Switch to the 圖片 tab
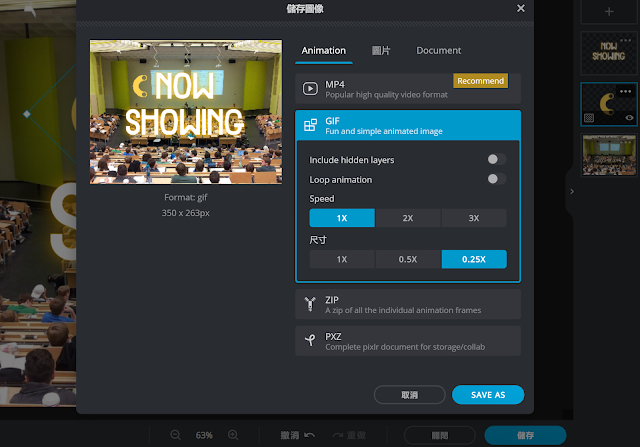 [x=381, y=50]
